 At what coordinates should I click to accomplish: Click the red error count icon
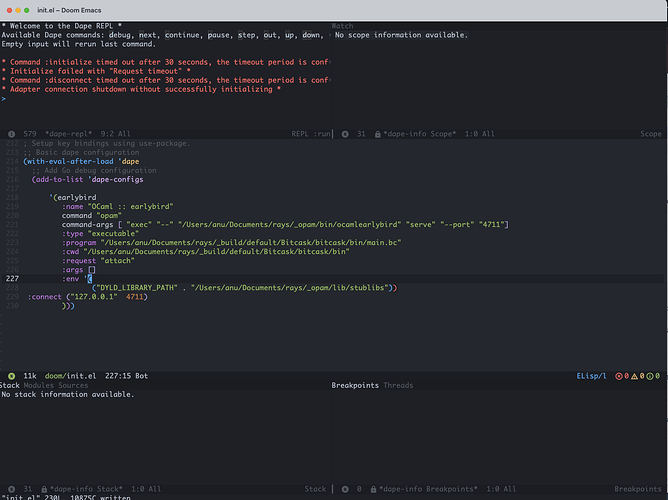619,376
